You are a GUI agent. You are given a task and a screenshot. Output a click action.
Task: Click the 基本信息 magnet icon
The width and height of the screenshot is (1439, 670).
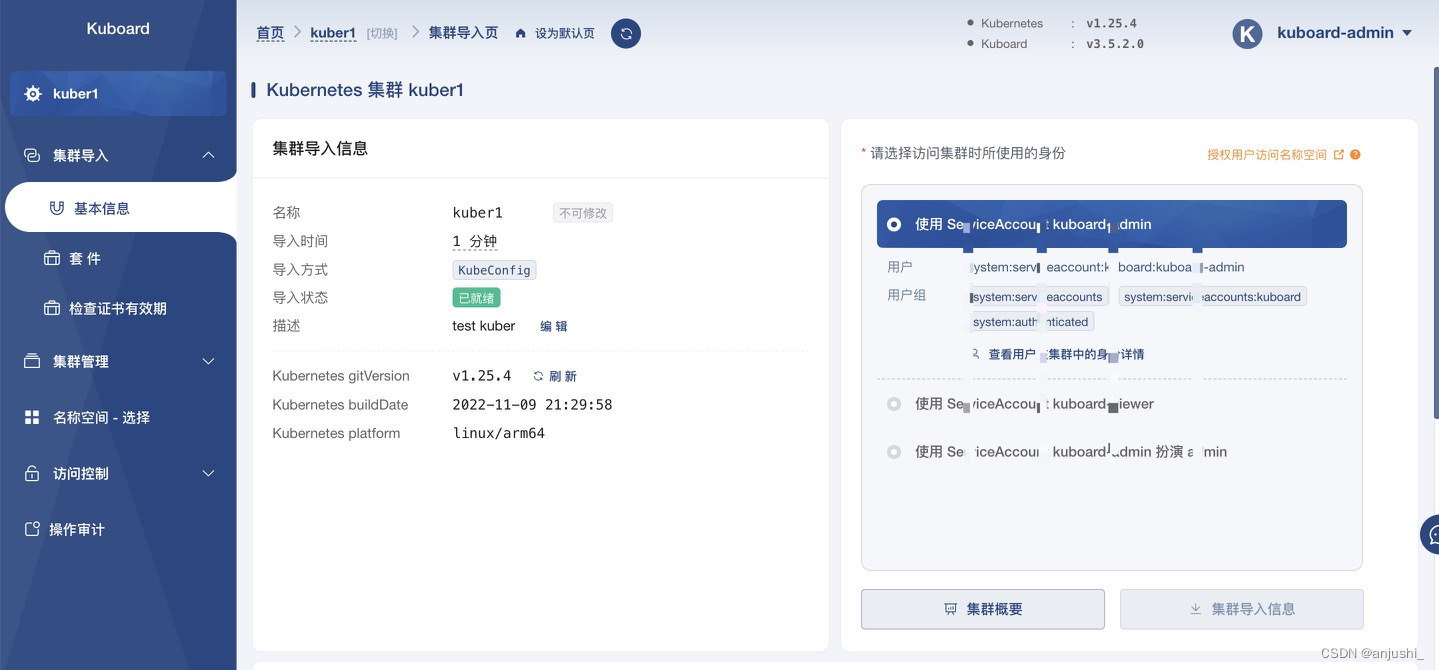(x=57, y=208)
